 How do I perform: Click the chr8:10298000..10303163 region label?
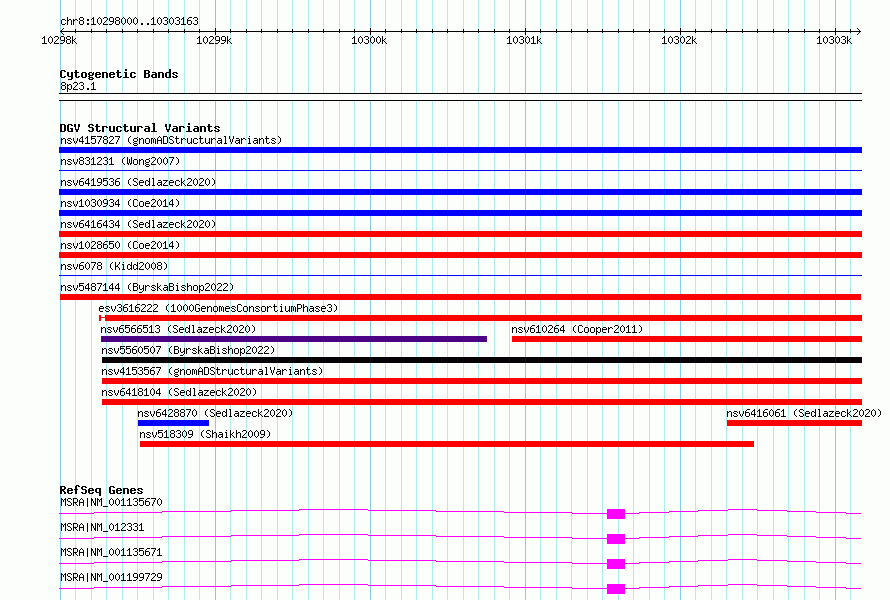(x=129, y=22)
